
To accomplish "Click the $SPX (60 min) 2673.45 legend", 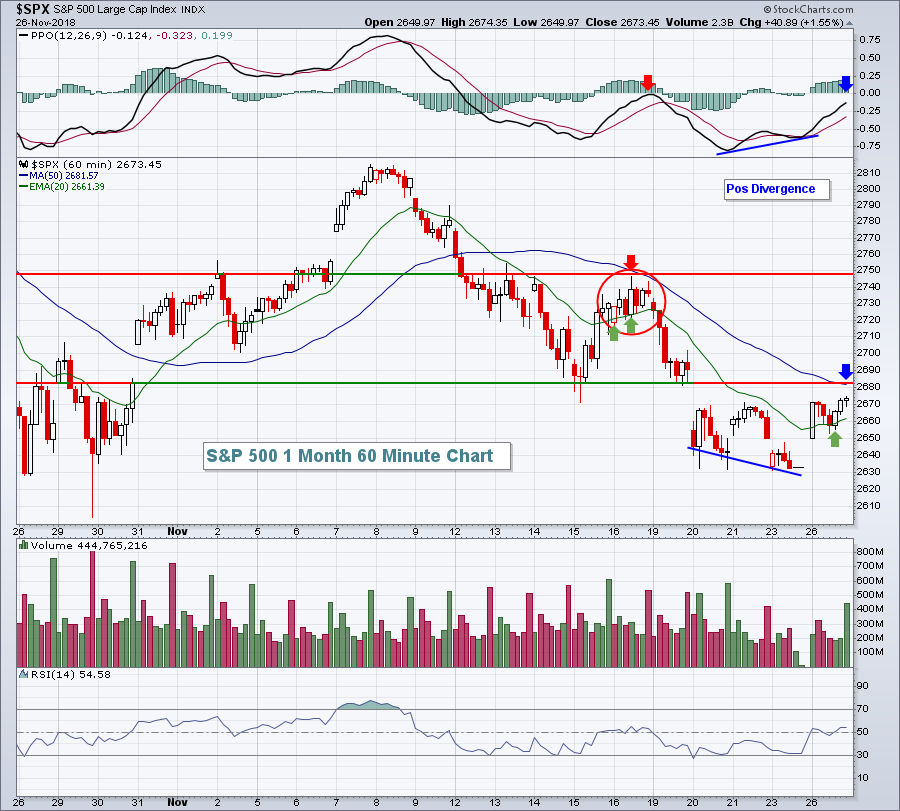I will pos(96,165).
